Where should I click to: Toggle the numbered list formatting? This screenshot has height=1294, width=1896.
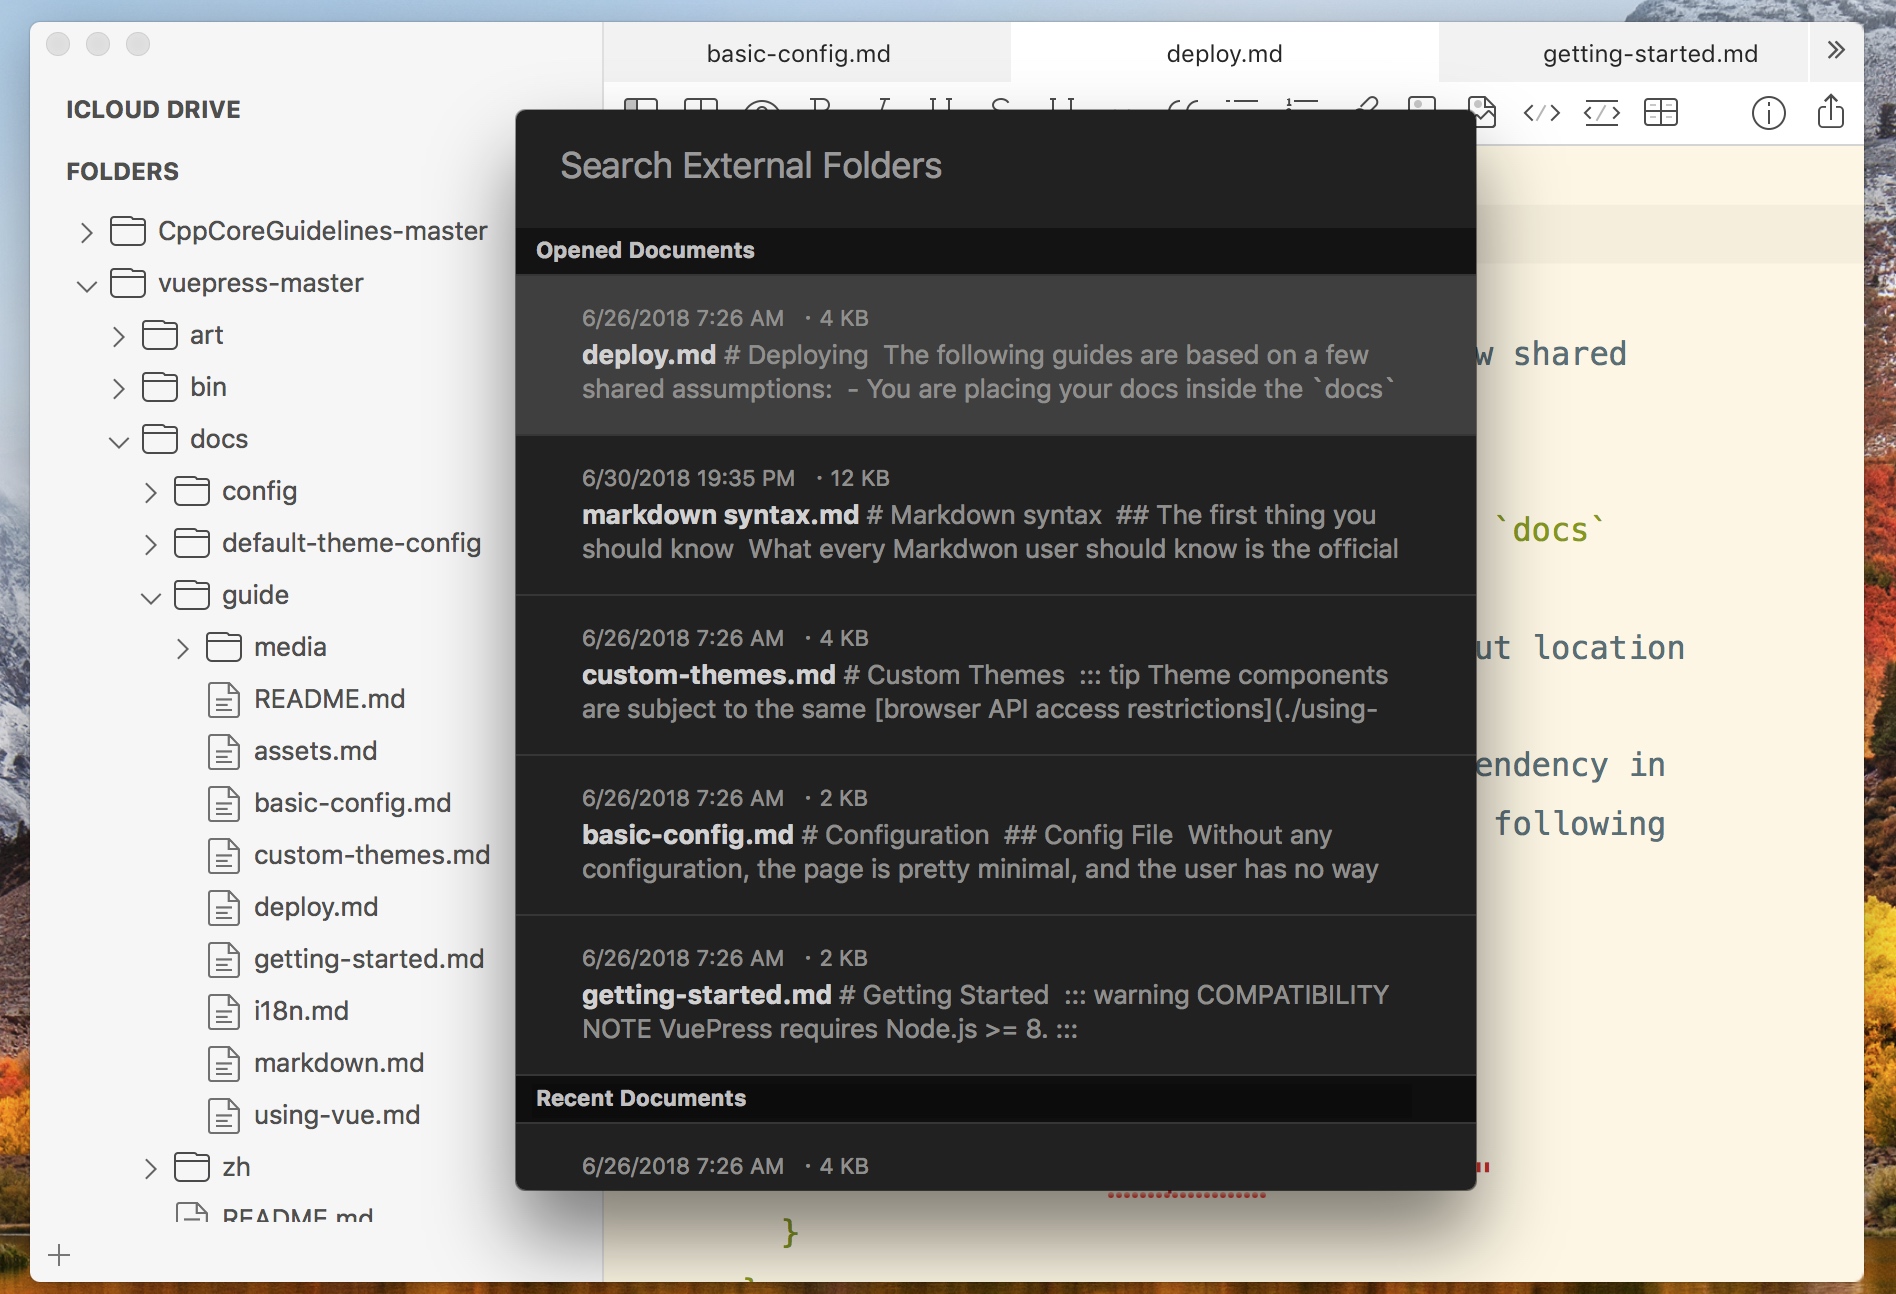tap(1302, 110)
